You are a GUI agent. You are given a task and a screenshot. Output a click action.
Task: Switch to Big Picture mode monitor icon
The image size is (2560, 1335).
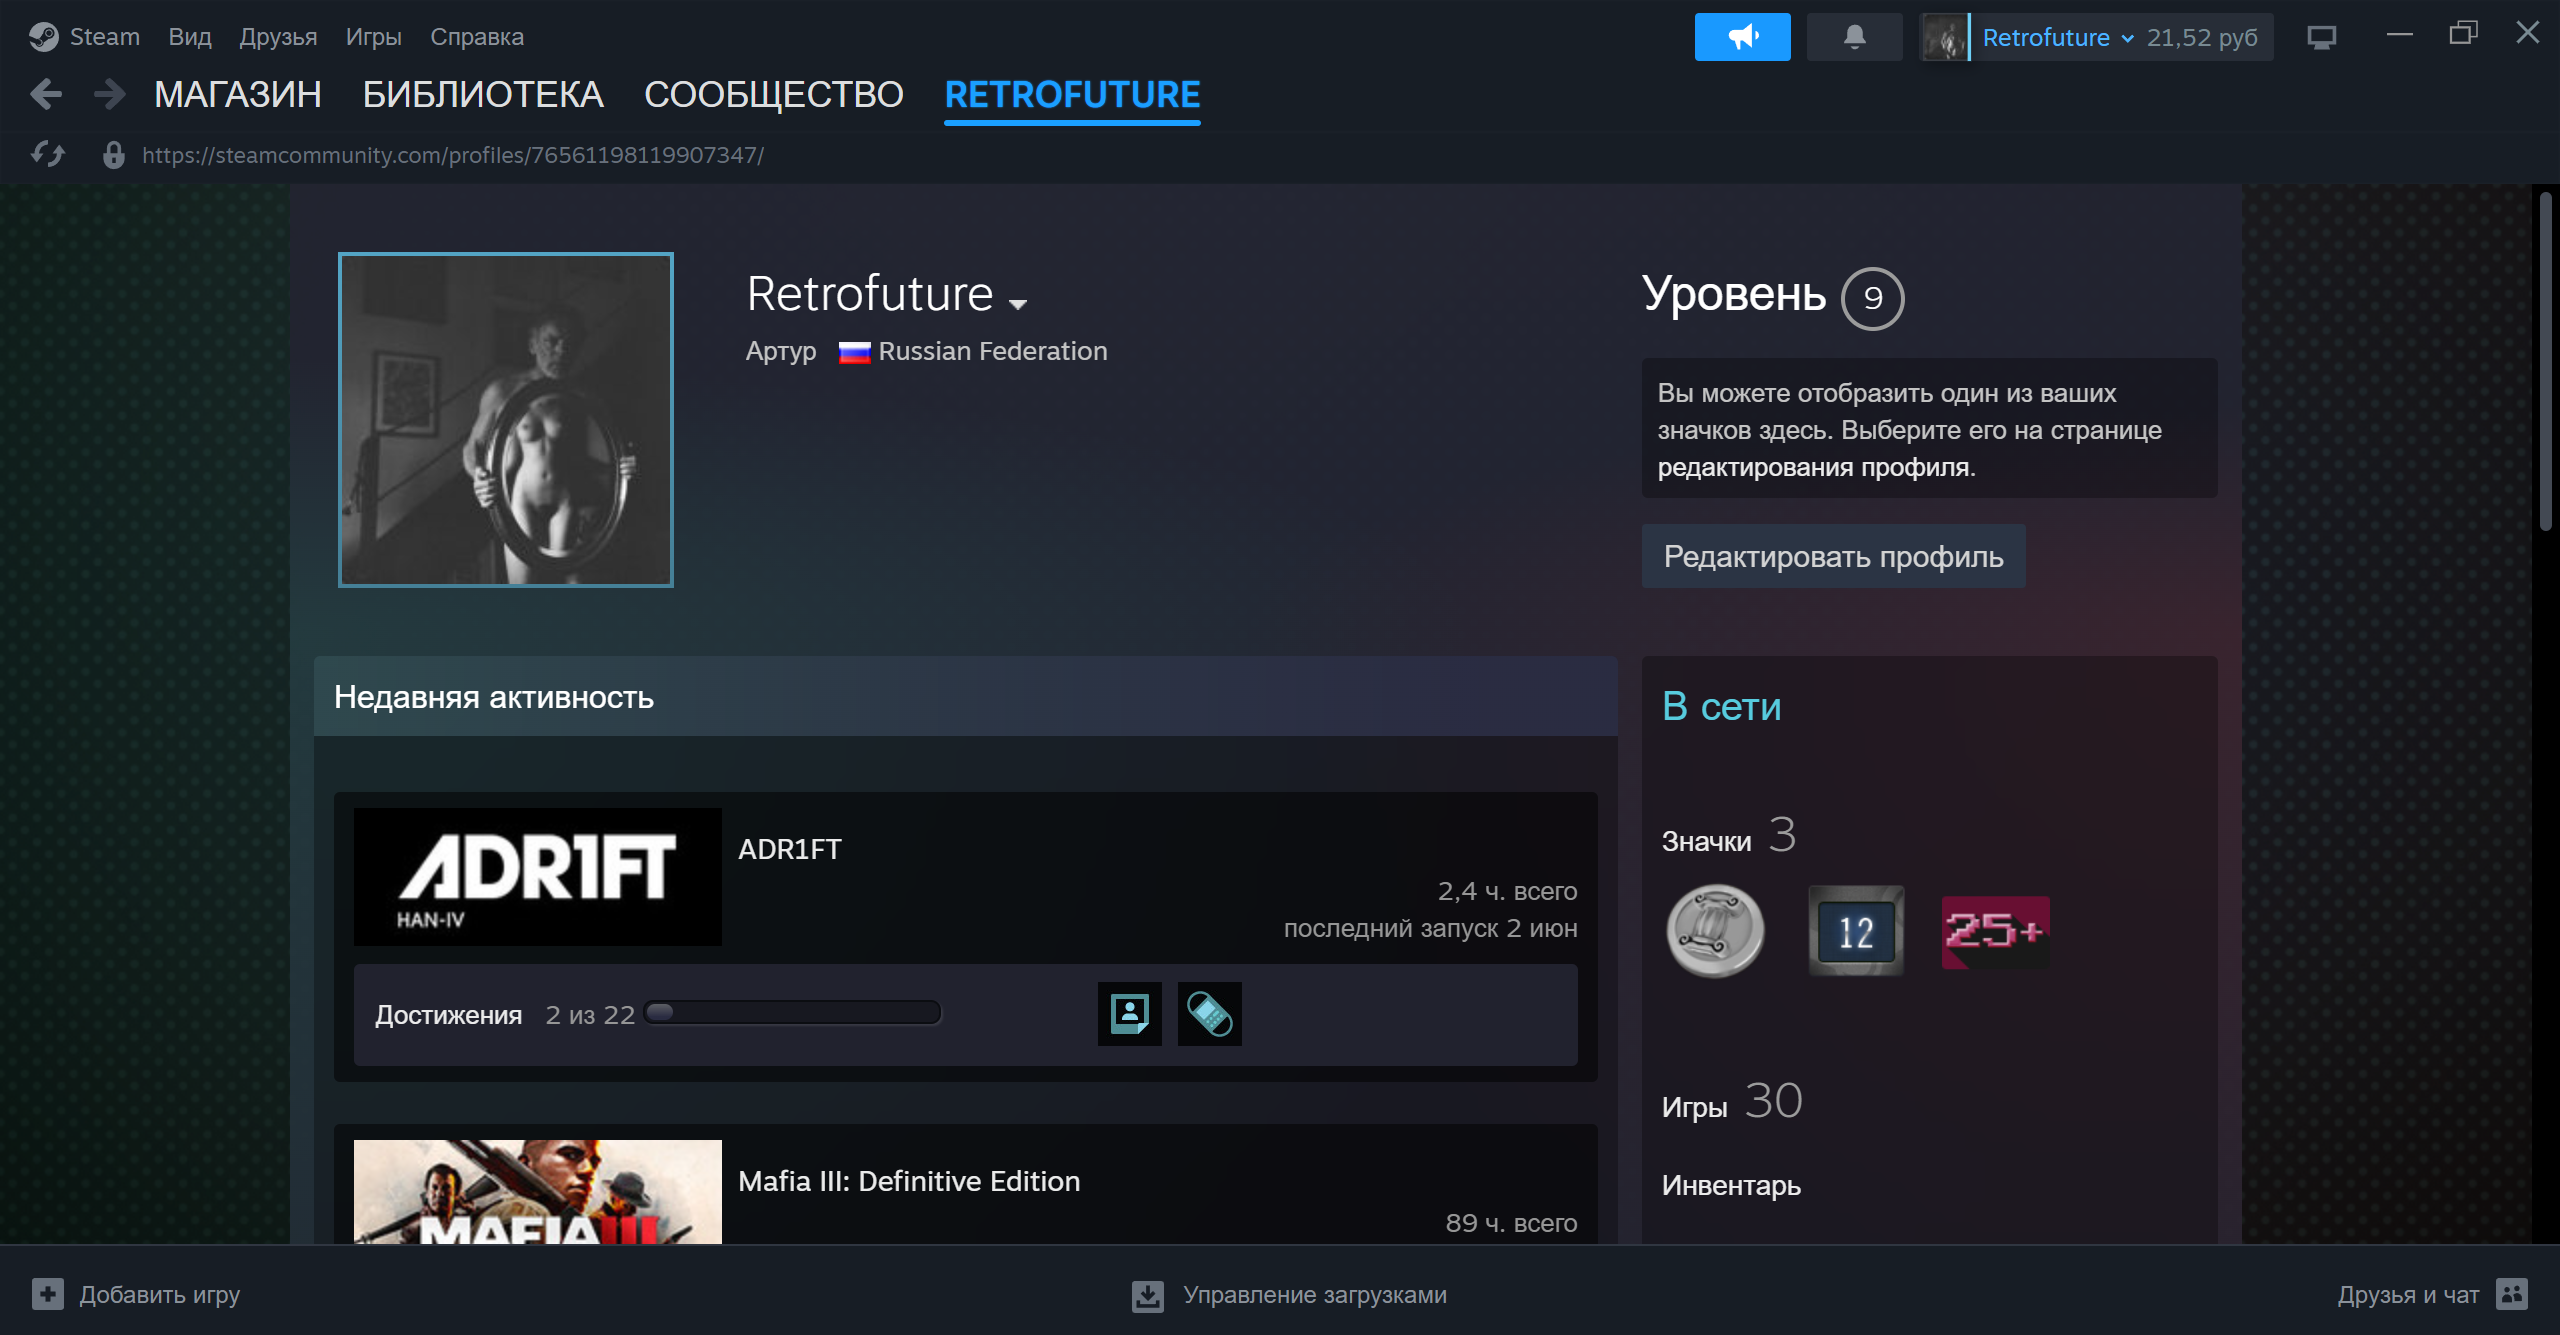point(2321,37)
